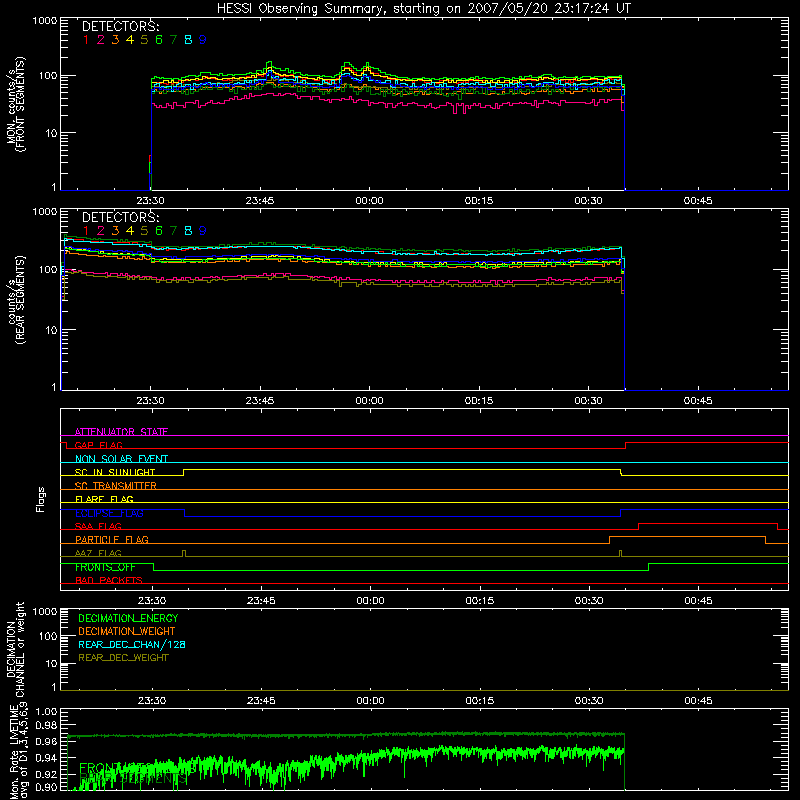Click the 23:45 tick under front segments plot
This screenshot has width=800, height=800.
(260, 201)
